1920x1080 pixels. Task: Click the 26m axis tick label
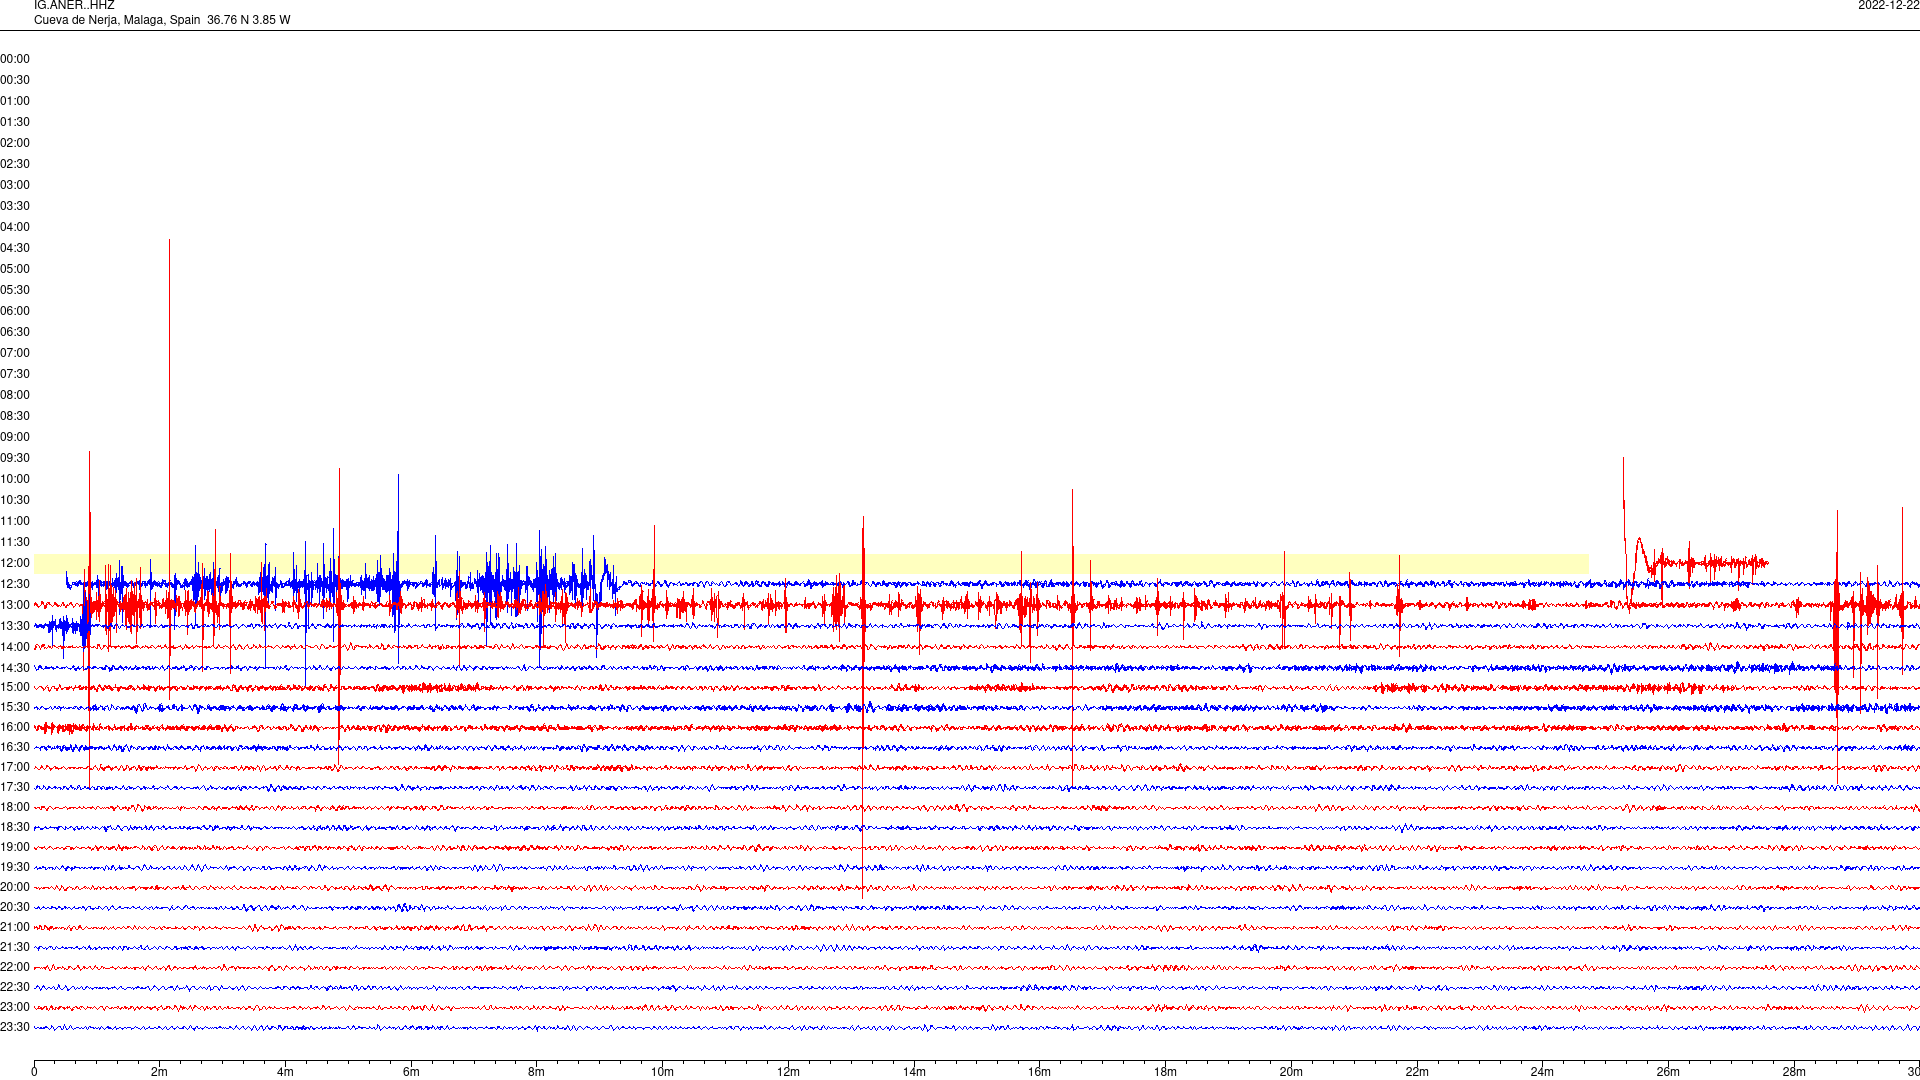[x=1668, y=1072]
